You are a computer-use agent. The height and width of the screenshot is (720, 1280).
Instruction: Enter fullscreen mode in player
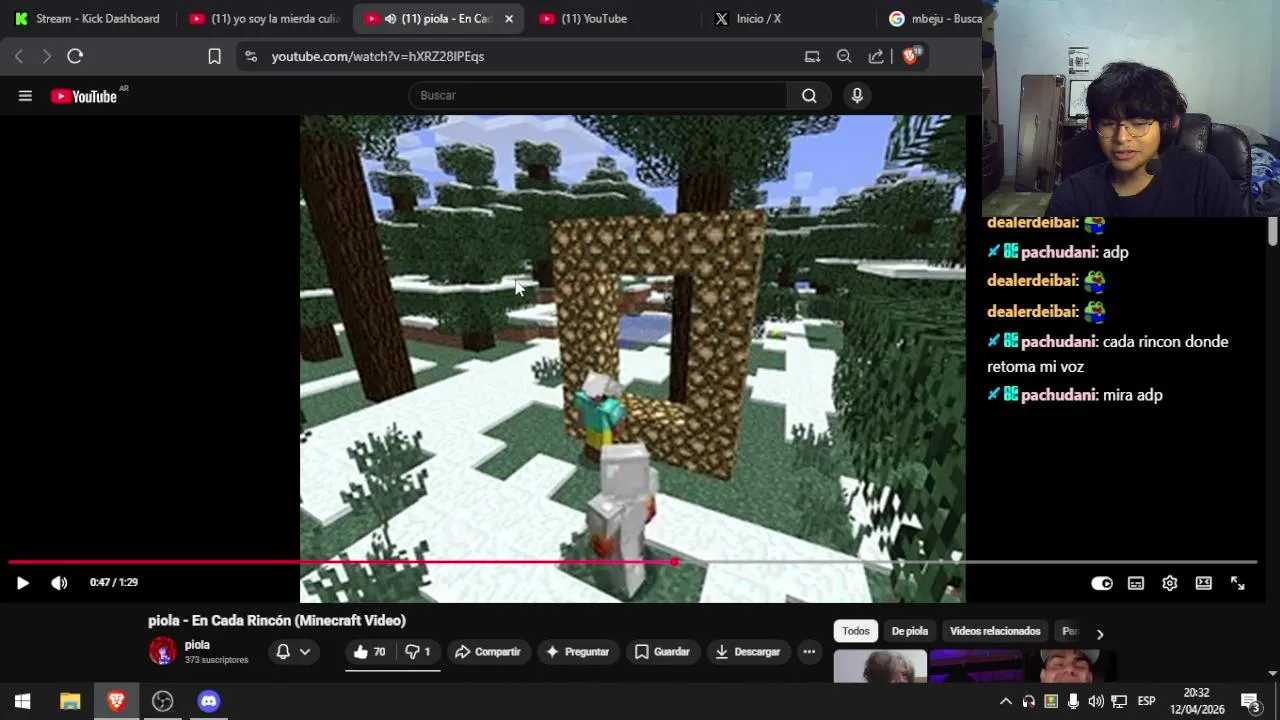tap(1238, 583)
